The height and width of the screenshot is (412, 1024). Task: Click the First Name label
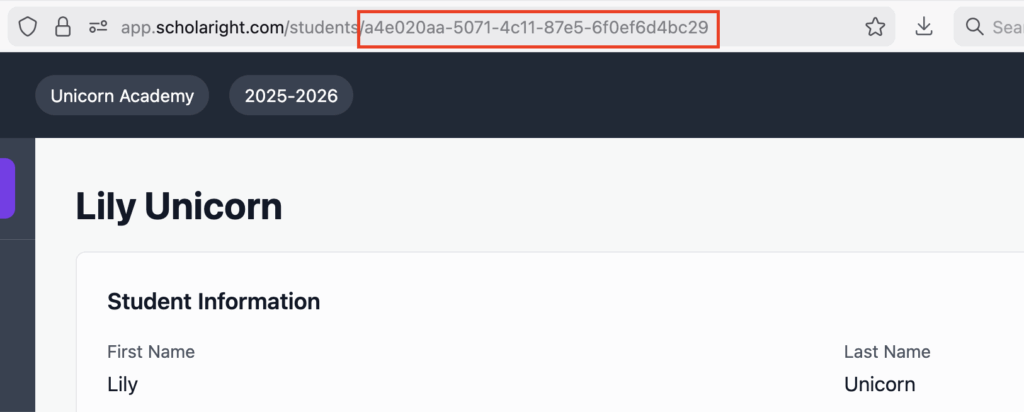point(150,351)
